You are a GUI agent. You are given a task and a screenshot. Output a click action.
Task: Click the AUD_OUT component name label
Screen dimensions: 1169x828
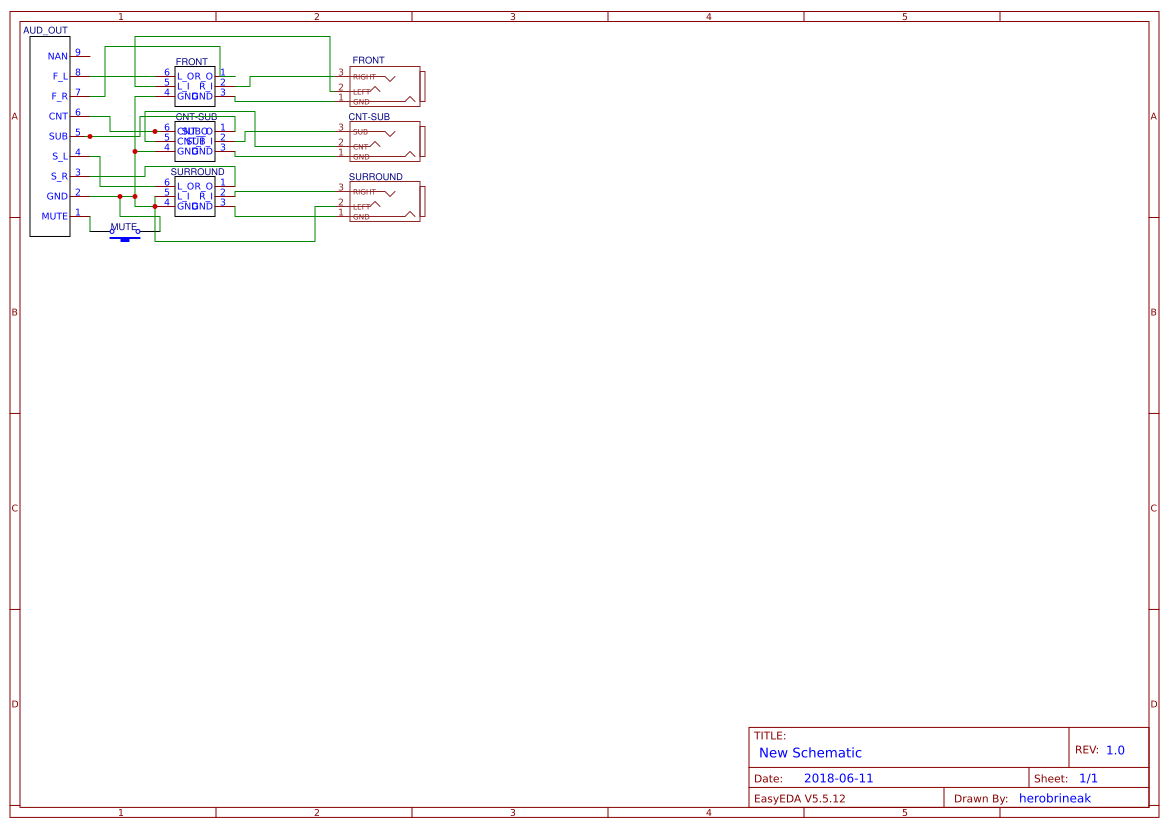tap(45, 31)
